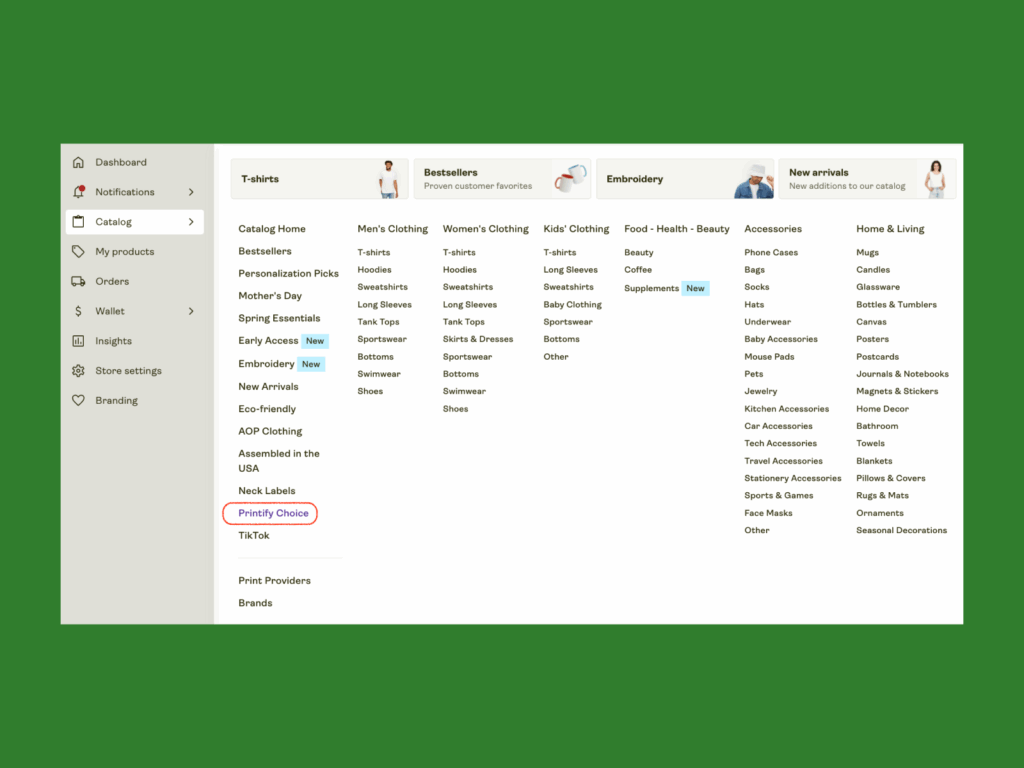Open the Accessories heading
Viewport: 1024px width, 768px height.
773,229
